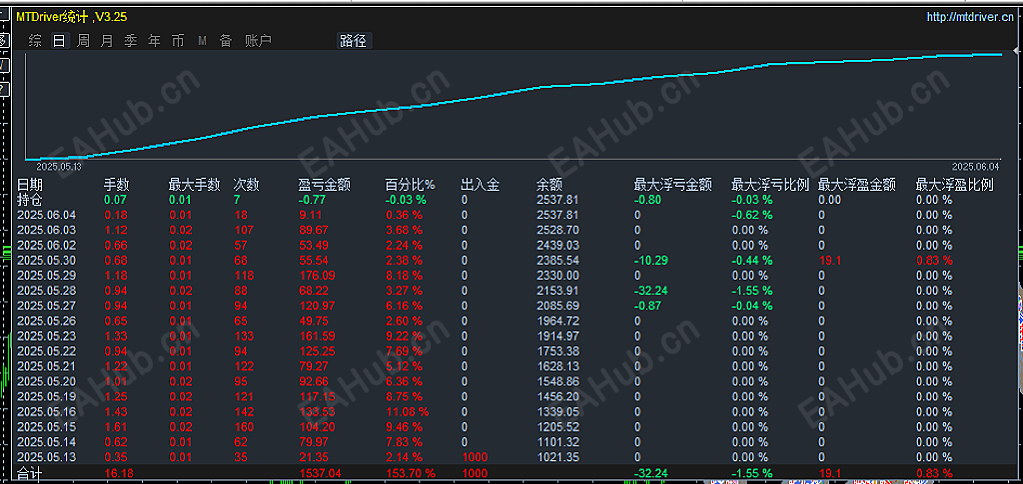1023x484 pixels.
Task: Open the 周 weekly tab
Action: (x=83, y=41)
